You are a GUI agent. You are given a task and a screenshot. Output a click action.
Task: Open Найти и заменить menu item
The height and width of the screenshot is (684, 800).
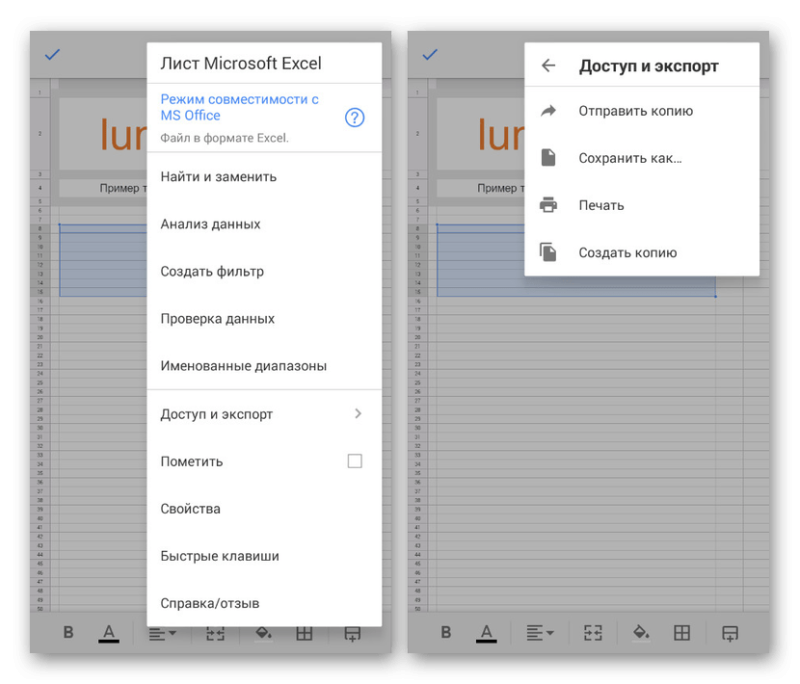[264, 176]
